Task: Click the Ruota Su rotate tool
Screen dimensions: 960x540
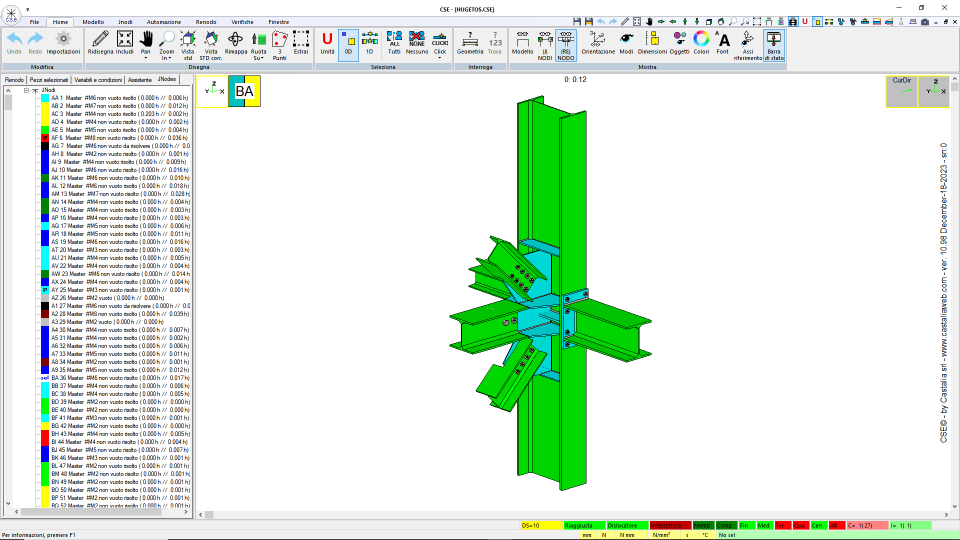Action: (x=258, y=40)
